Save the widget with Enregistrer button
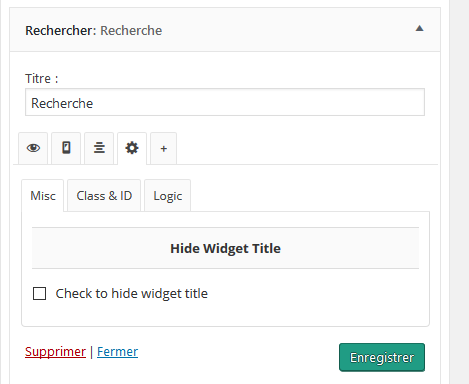Screen dimensions: 469x384 coord(382,357)
